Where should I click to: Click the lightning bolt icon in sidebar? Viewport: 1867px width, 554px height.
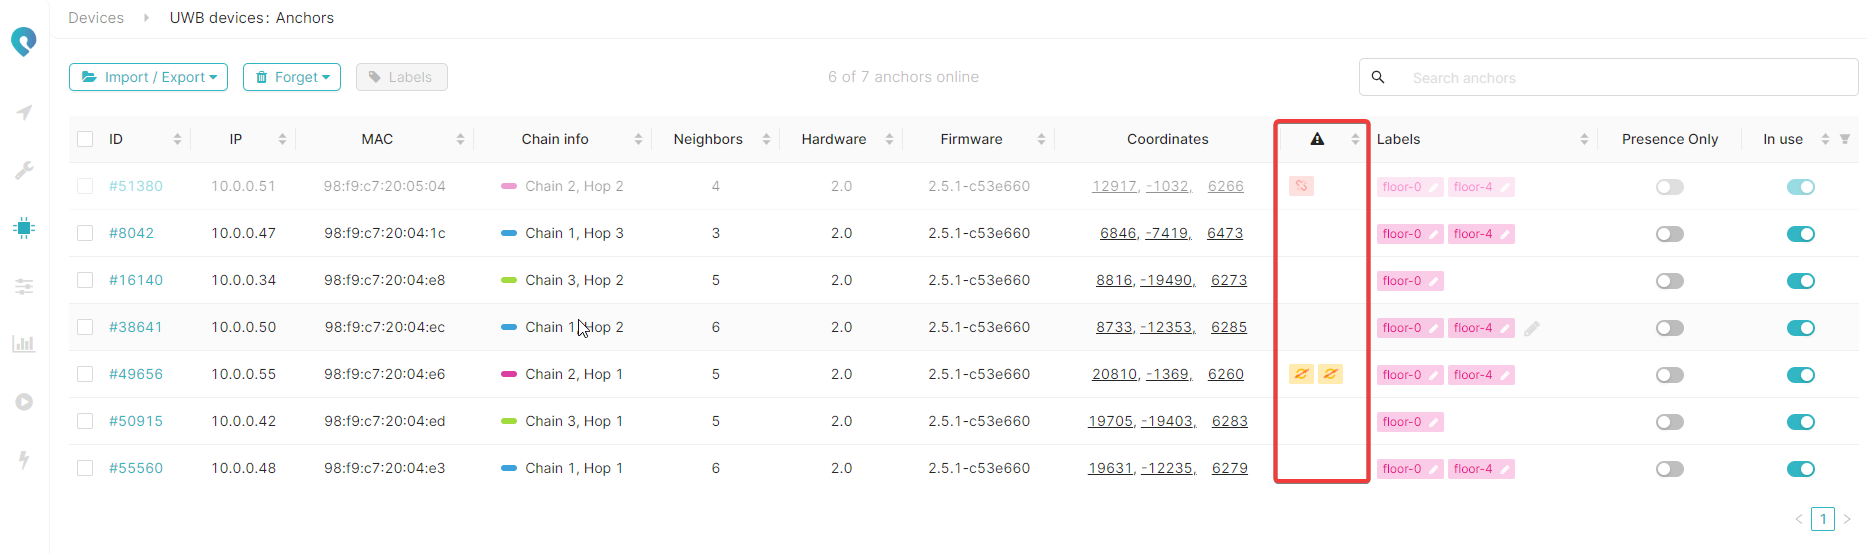[x=24, y=460]
